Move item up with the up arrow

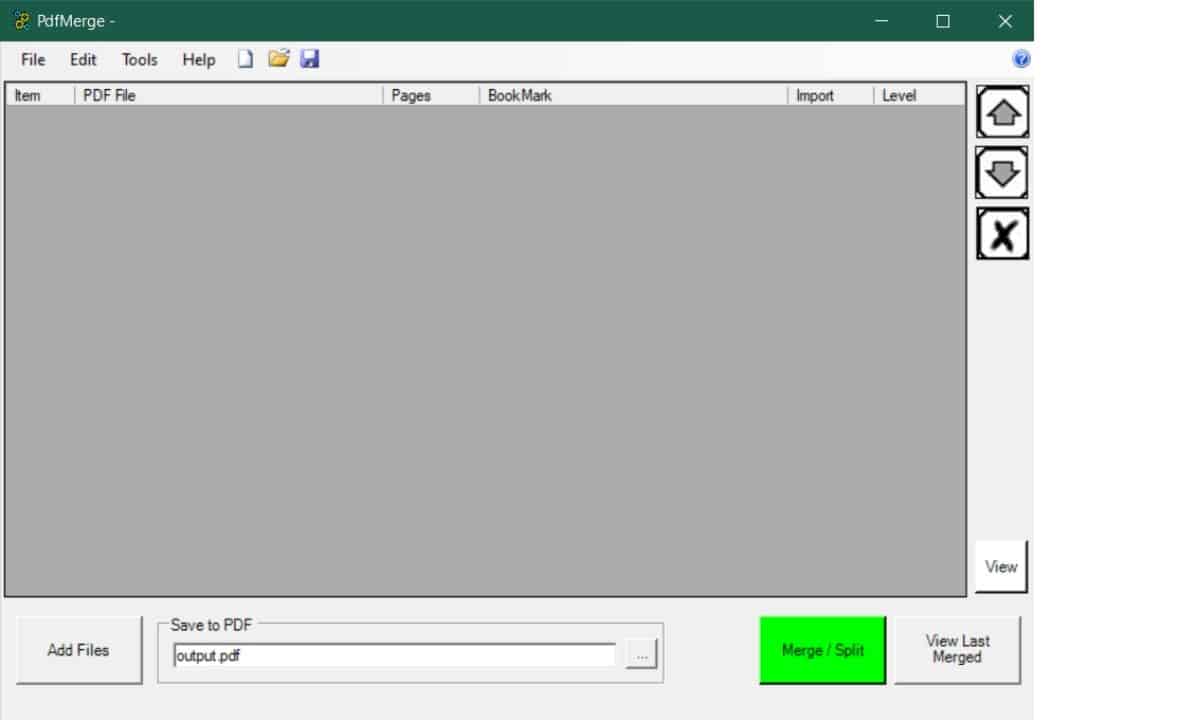(x=1002, y=112)
